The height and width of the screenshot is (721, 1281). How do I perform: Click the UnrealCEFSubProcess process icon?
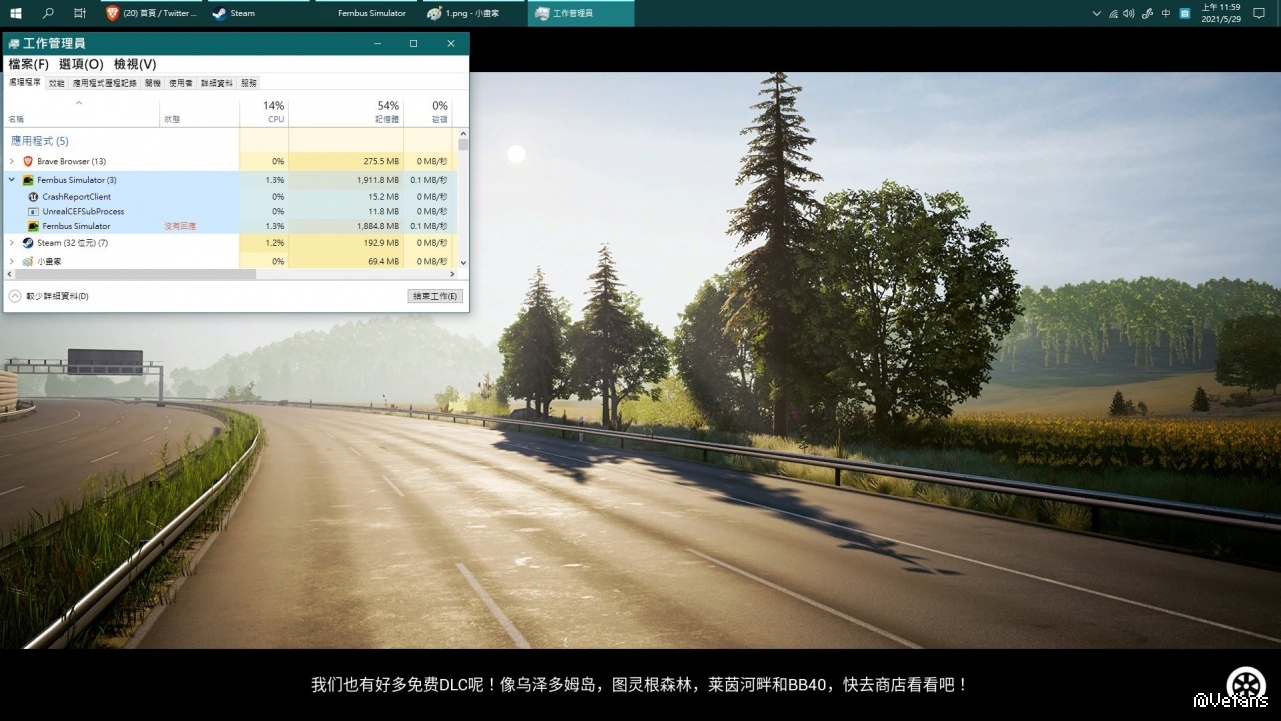pos(33,212)
